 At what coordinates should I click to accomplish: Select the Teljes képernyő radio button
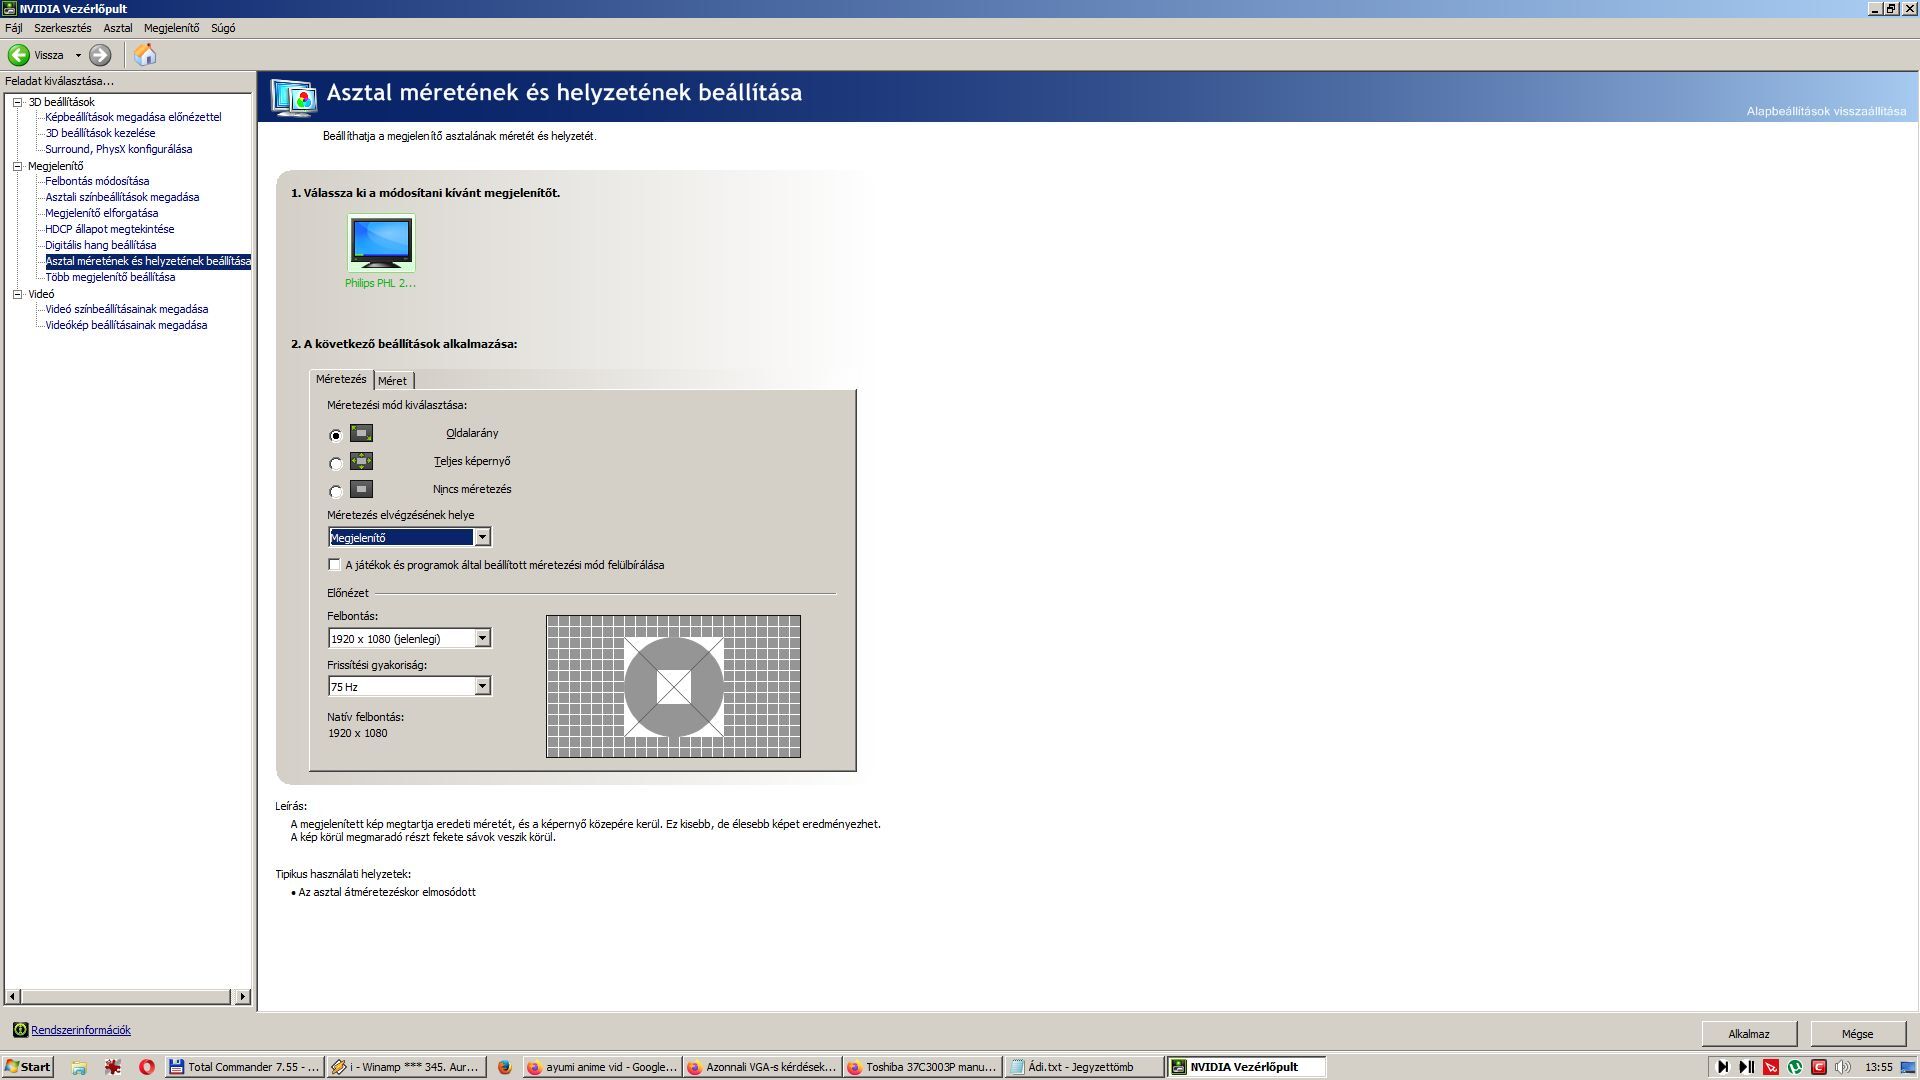pyautogui.click(x=336, y=463)
